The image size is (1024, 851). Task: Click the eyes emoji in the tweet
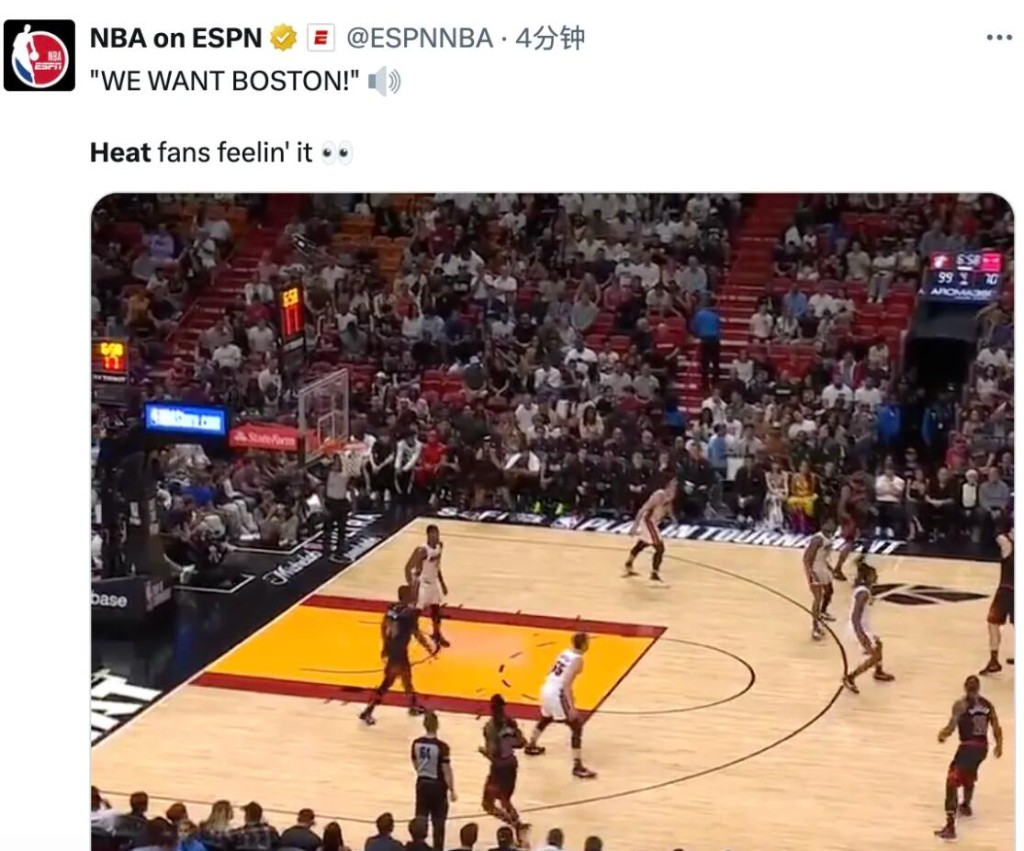click(x=337, y=153)
